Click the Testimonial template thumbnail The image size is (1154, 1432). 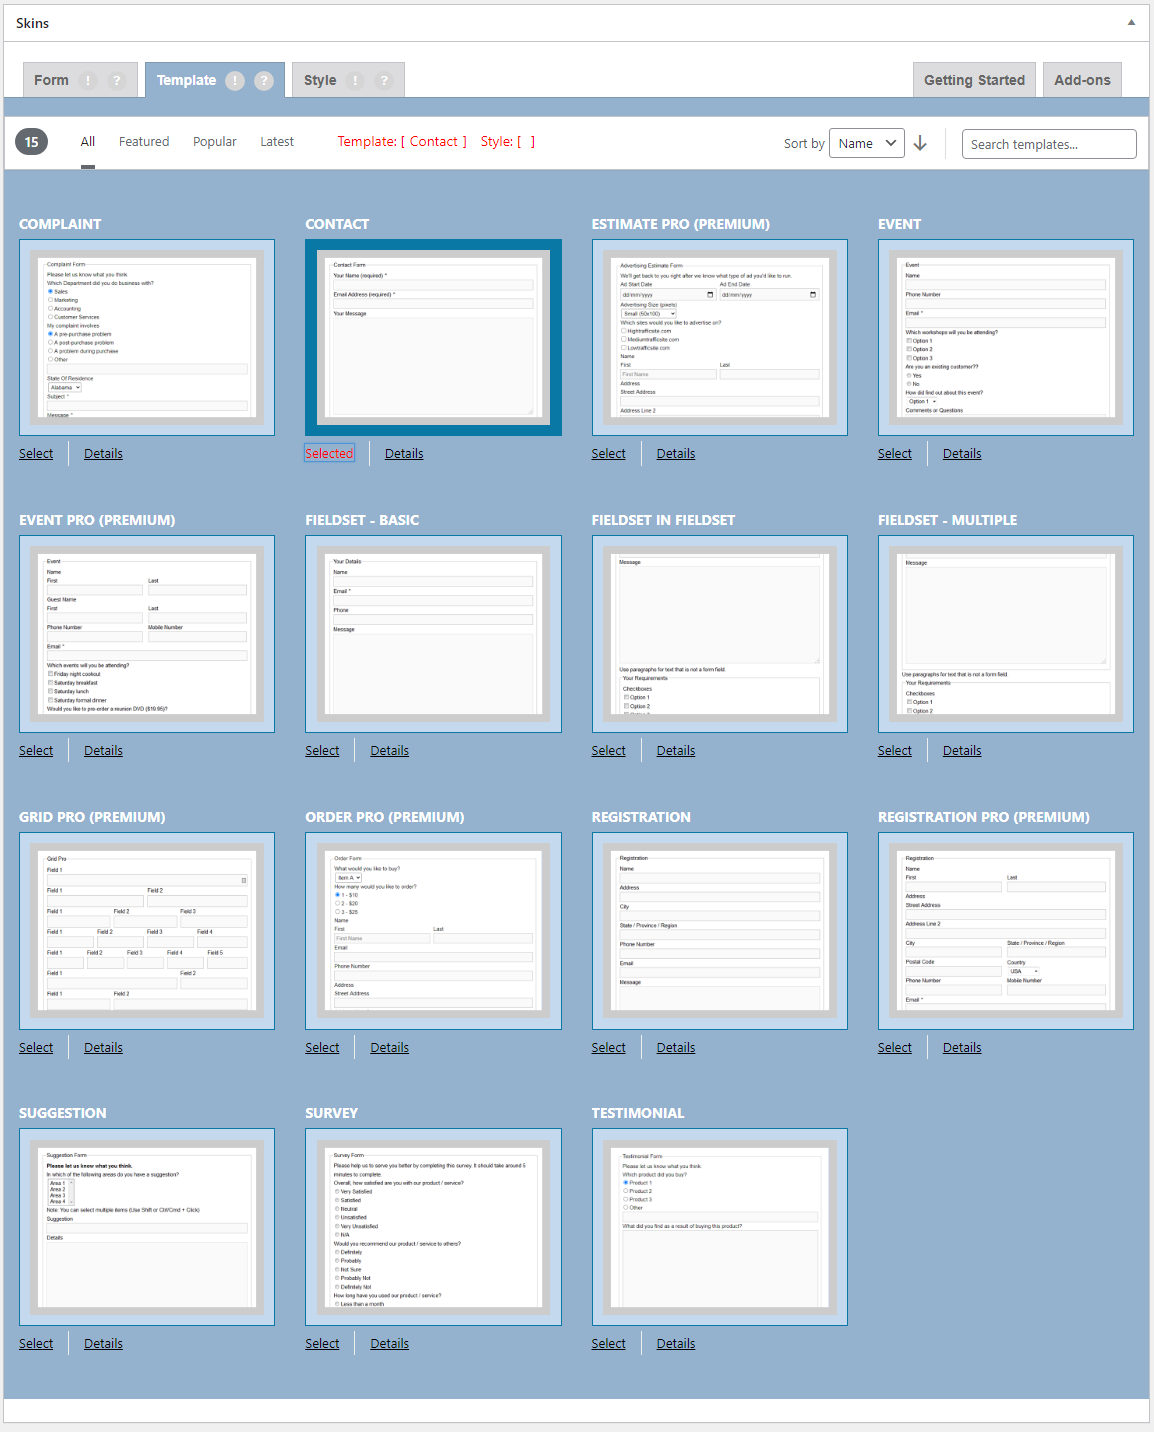719,1227
